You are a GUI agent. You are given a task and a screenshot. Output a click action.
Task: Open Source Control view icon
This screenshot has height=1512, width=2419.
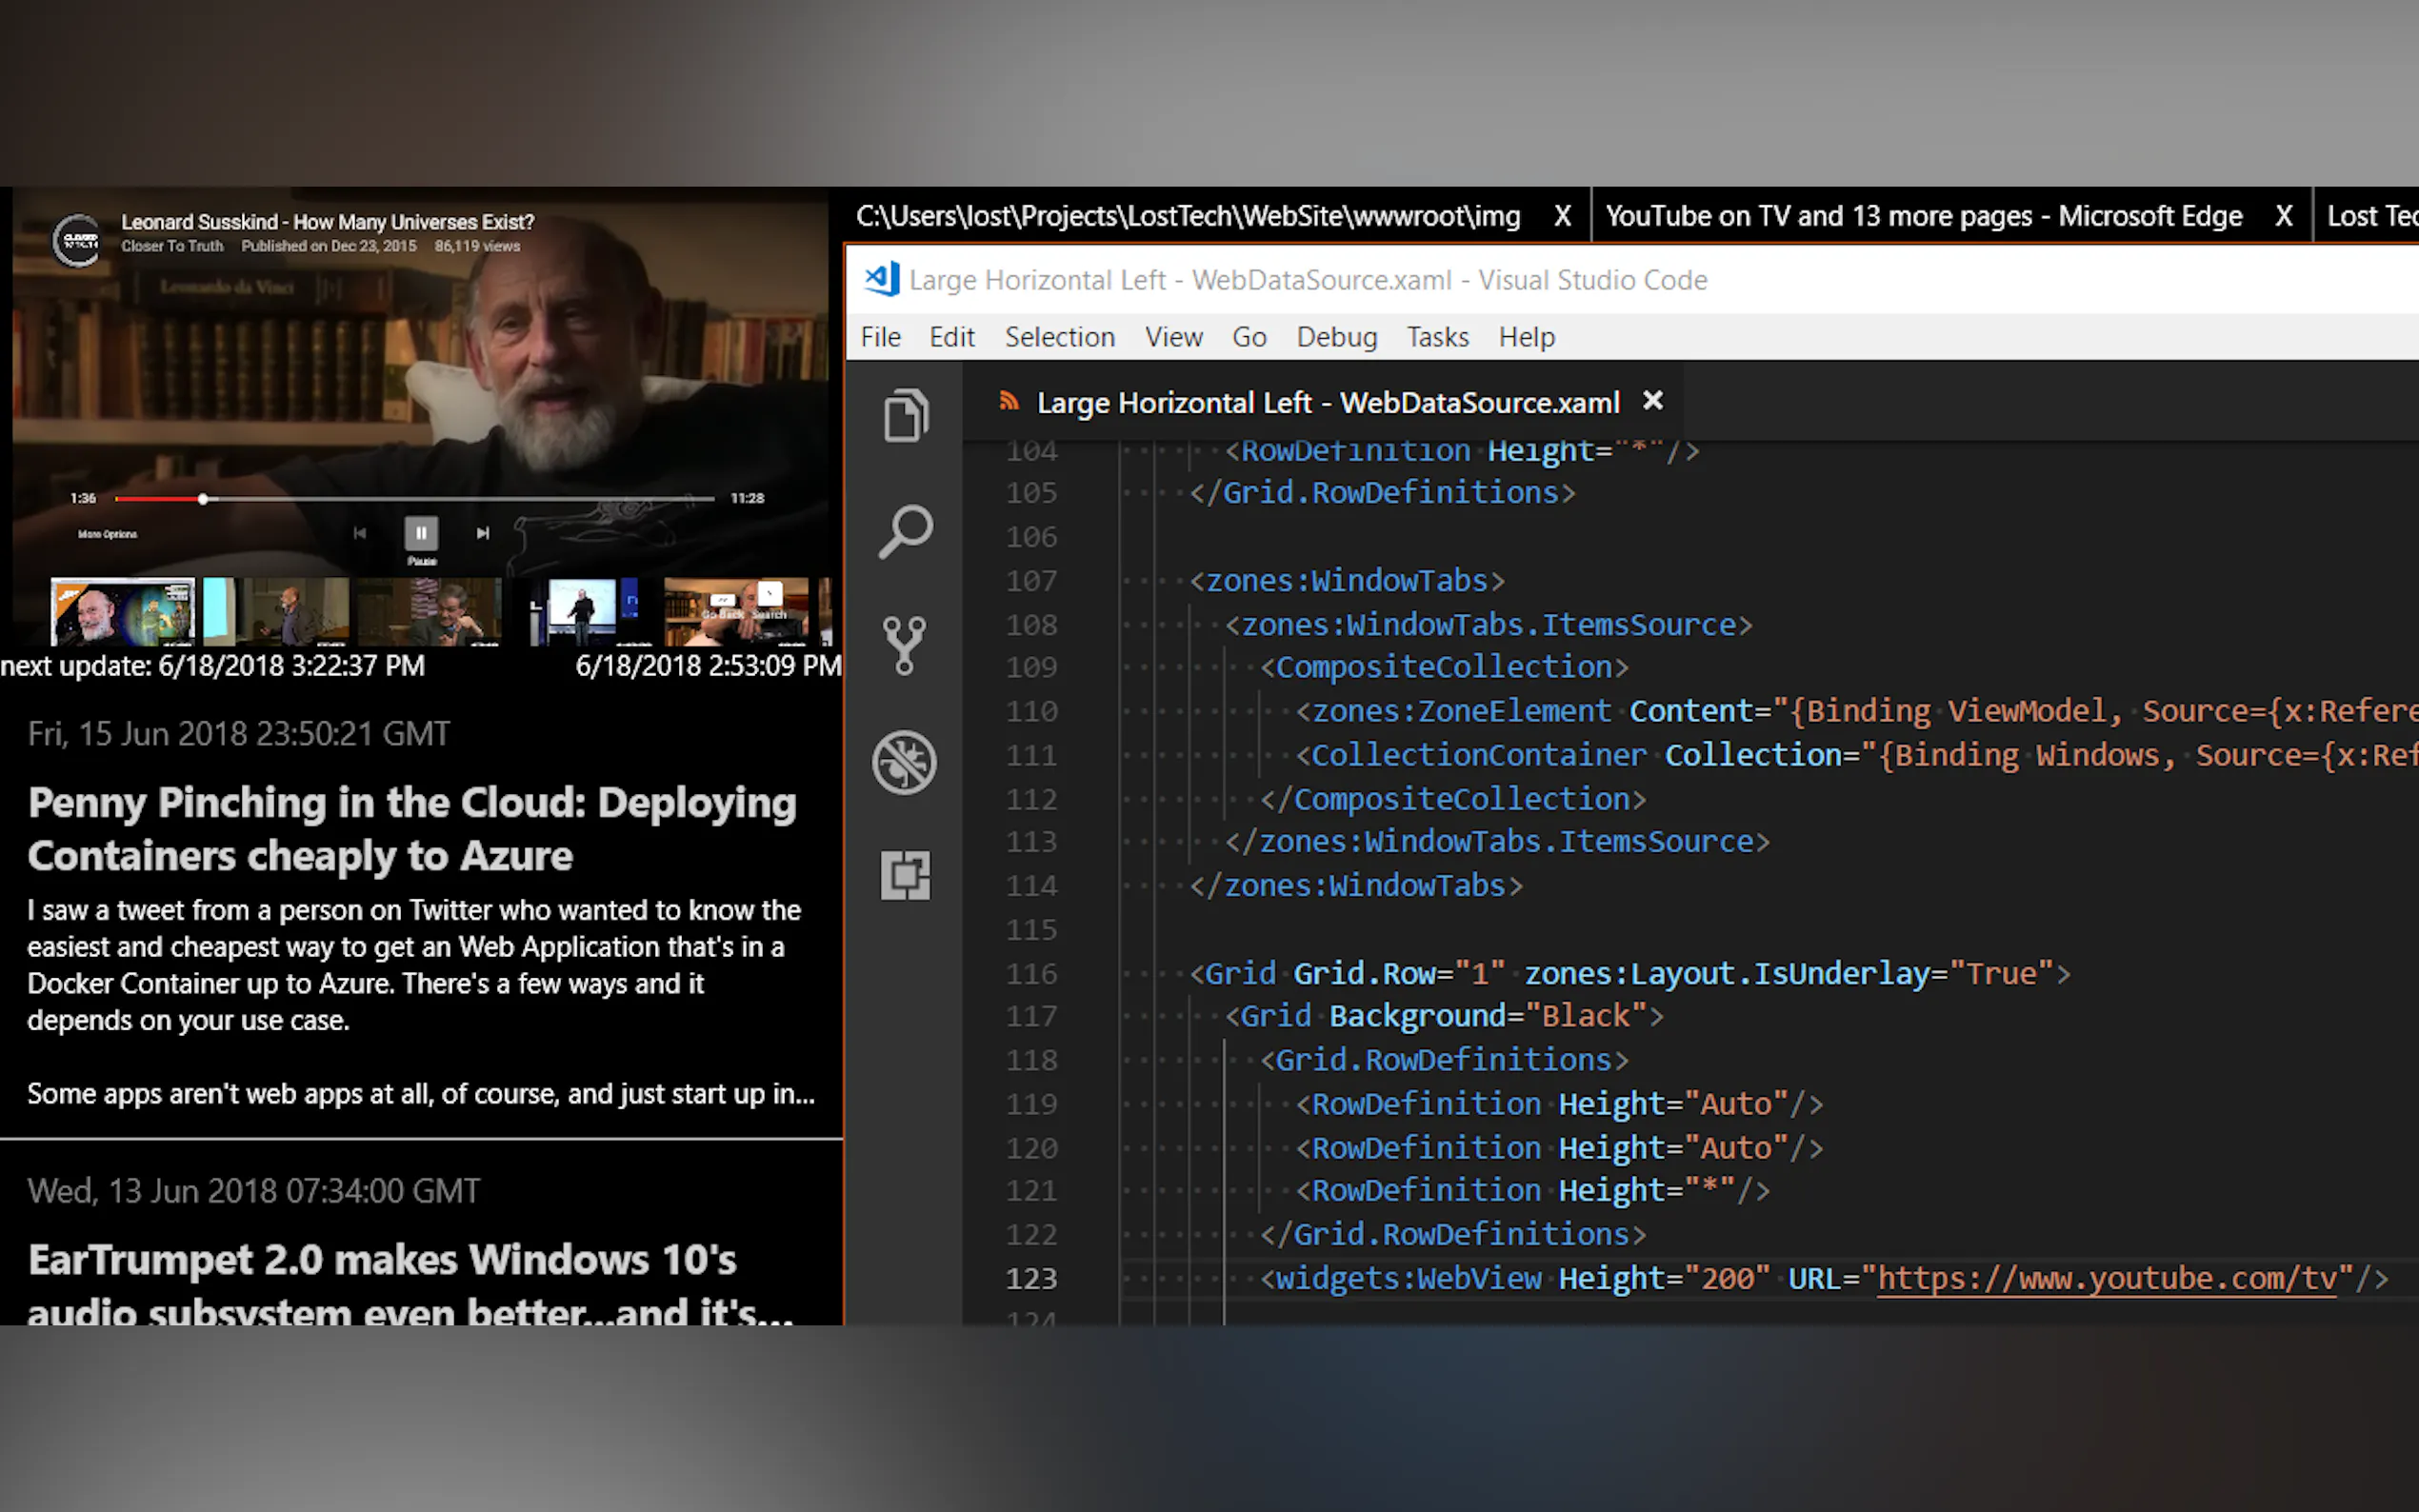pyautogui.click(x=905, y=645)
